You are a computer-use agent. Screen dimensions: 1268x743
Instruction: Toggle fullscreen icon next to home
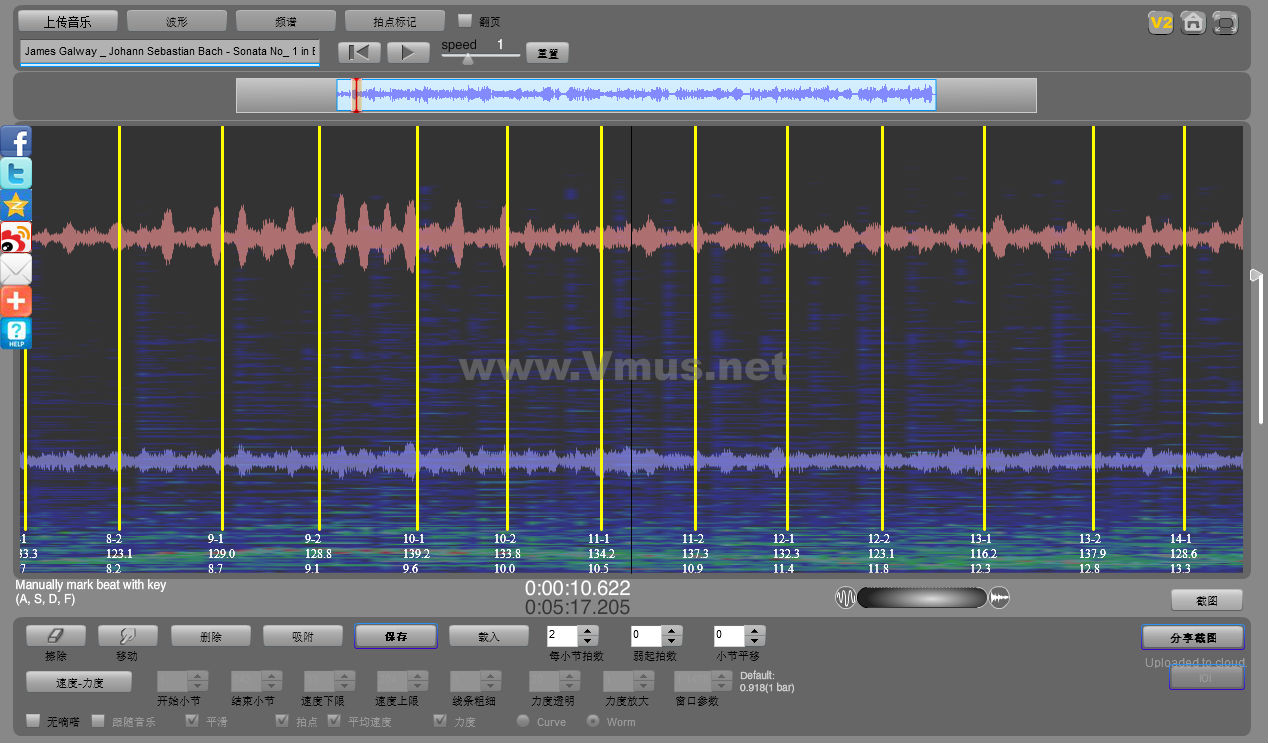[1225, 22]
